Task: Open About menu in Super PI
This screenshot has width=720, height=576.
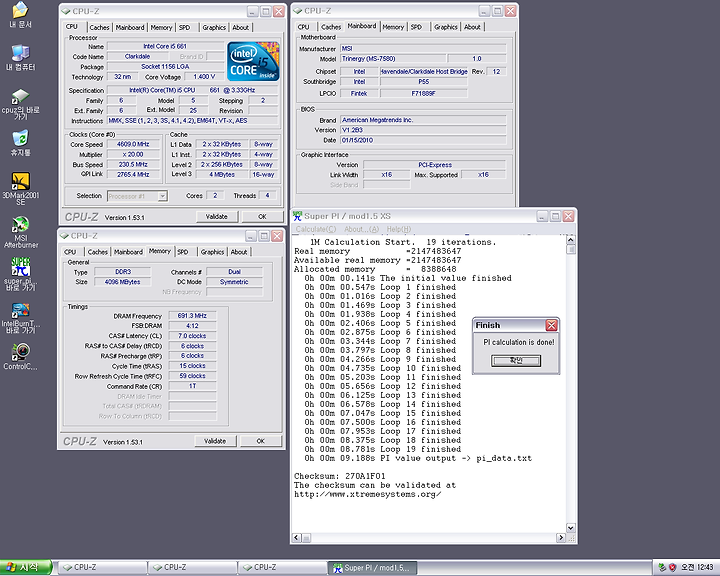Action: [x=361, y=229]
